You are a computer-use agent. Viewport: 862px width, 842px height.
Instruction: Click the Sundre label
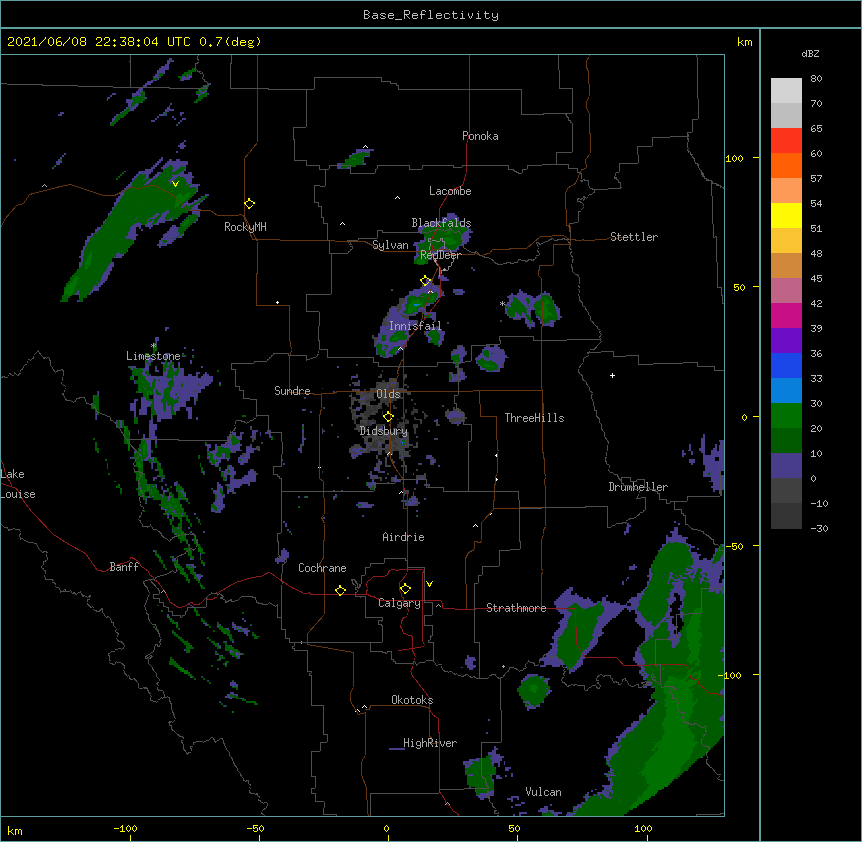coord(292,391)
